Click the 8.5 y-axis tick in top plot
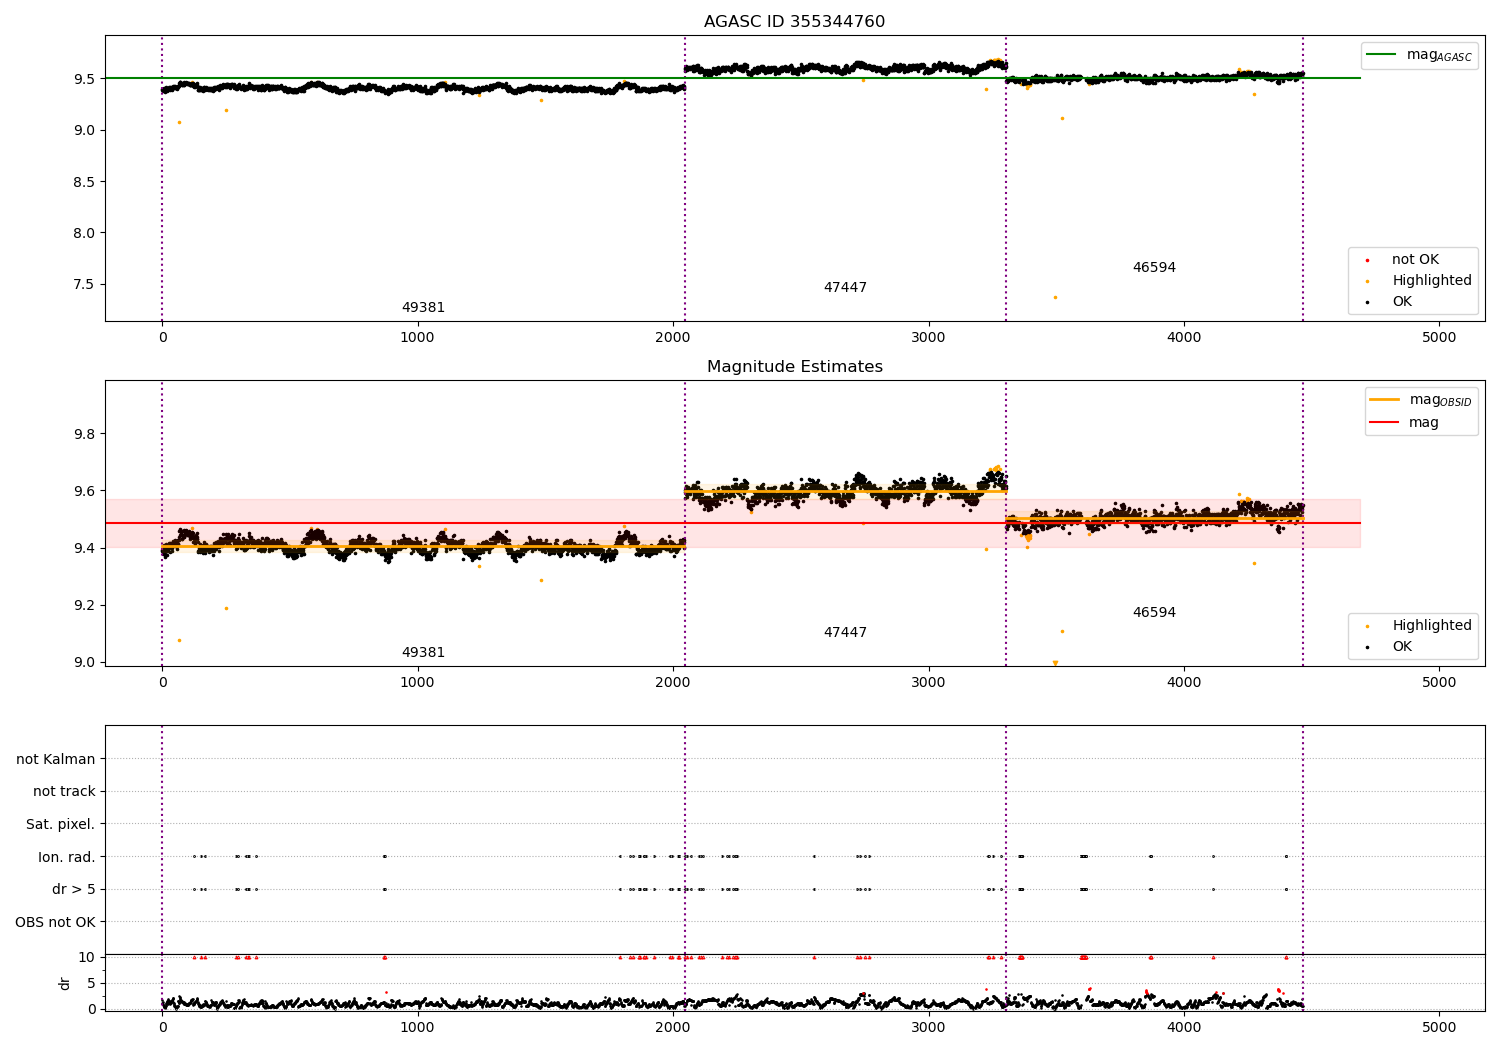1500x1050 pixels. (83, 182)
